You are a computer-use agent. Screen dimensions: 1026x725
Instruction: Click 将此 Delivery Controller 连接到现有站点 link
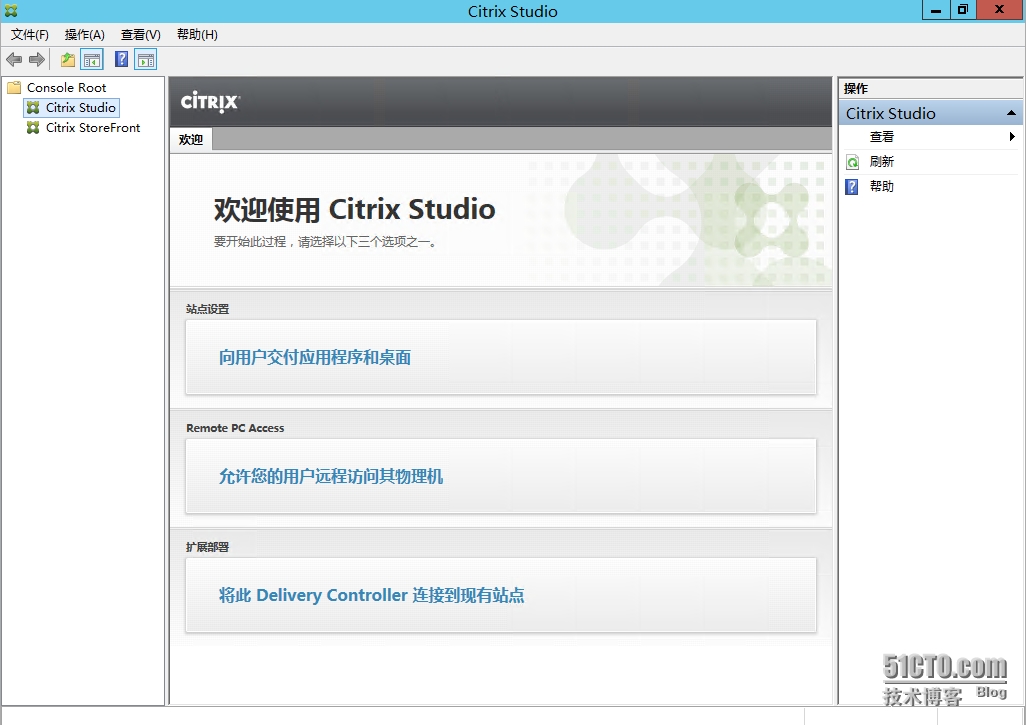coord(371,595)
